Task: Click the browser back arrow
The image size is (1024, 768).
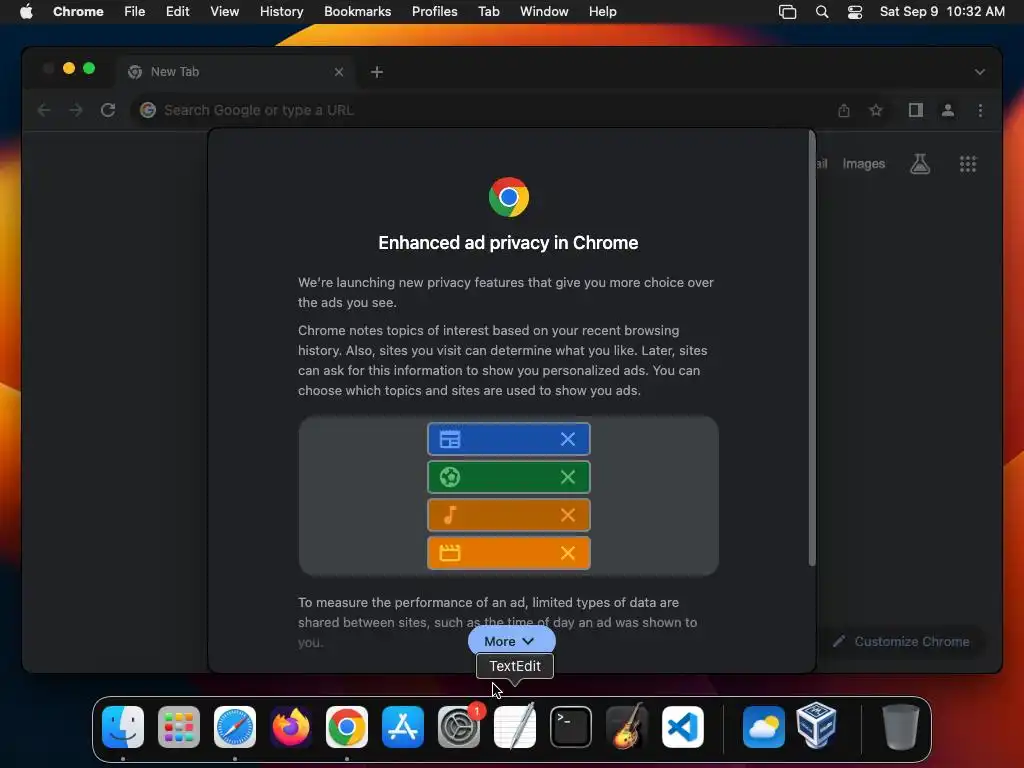Action: (44, 110)
